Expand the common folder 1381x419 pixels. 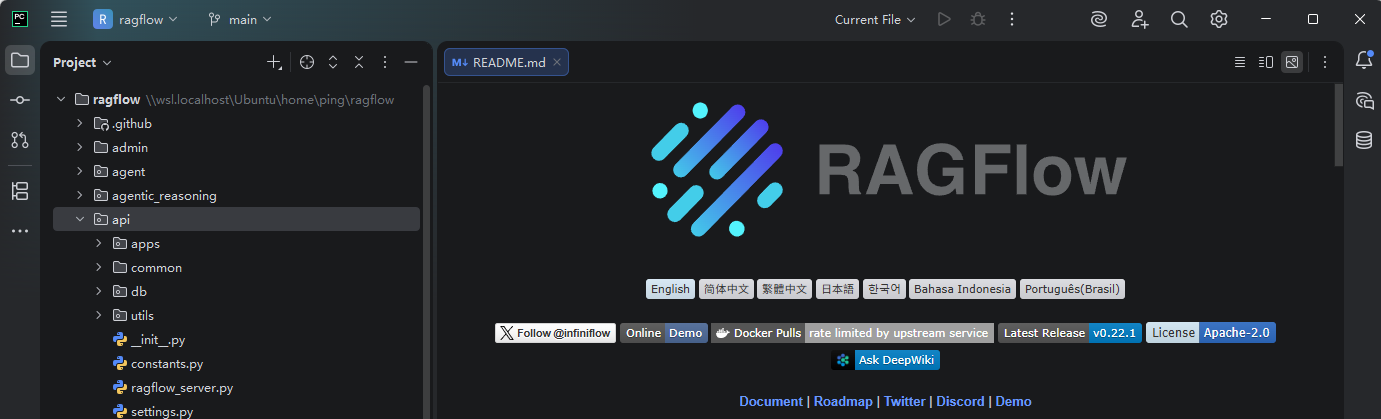tap(99, 268)
